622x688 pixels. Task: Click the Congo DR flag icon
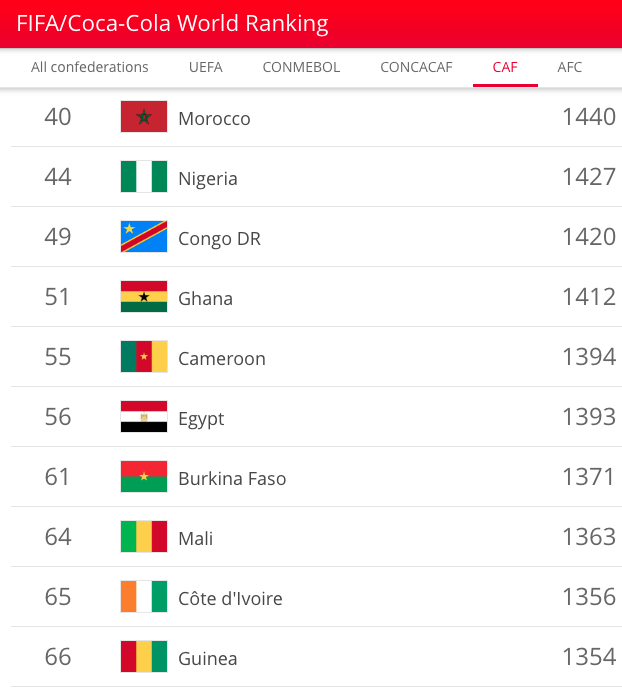click(144, 237)
